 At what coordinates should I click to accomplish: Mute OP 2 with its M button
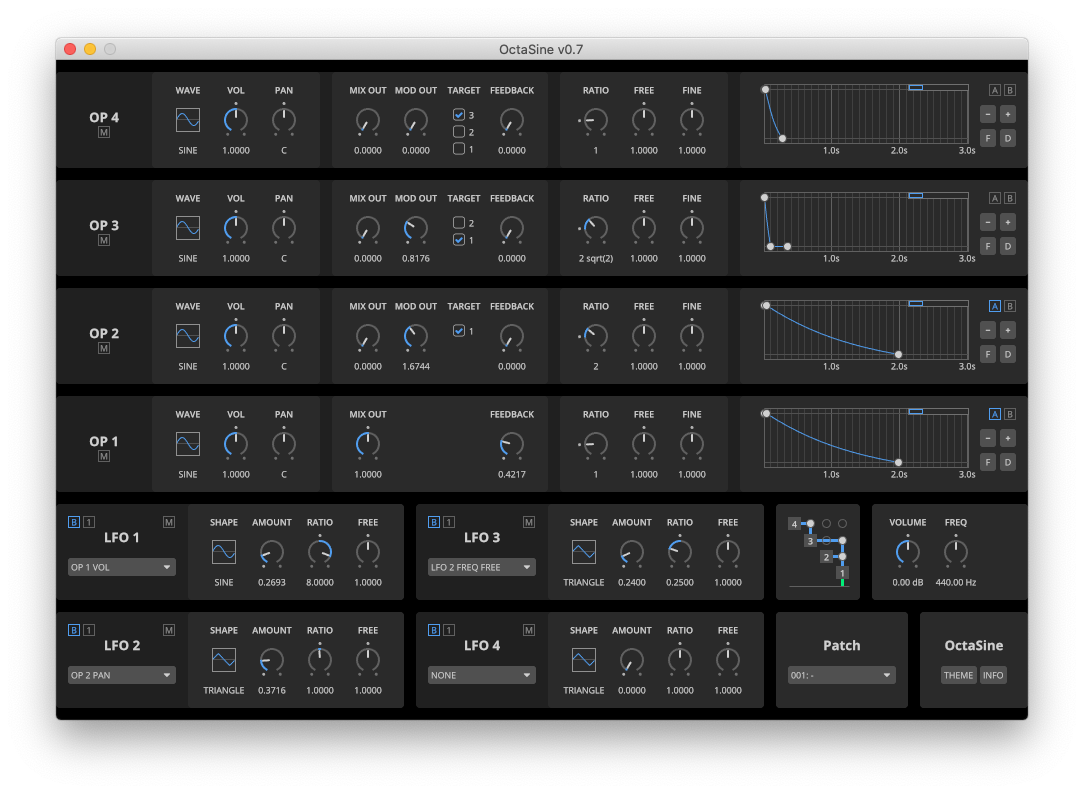click(104, 348)
